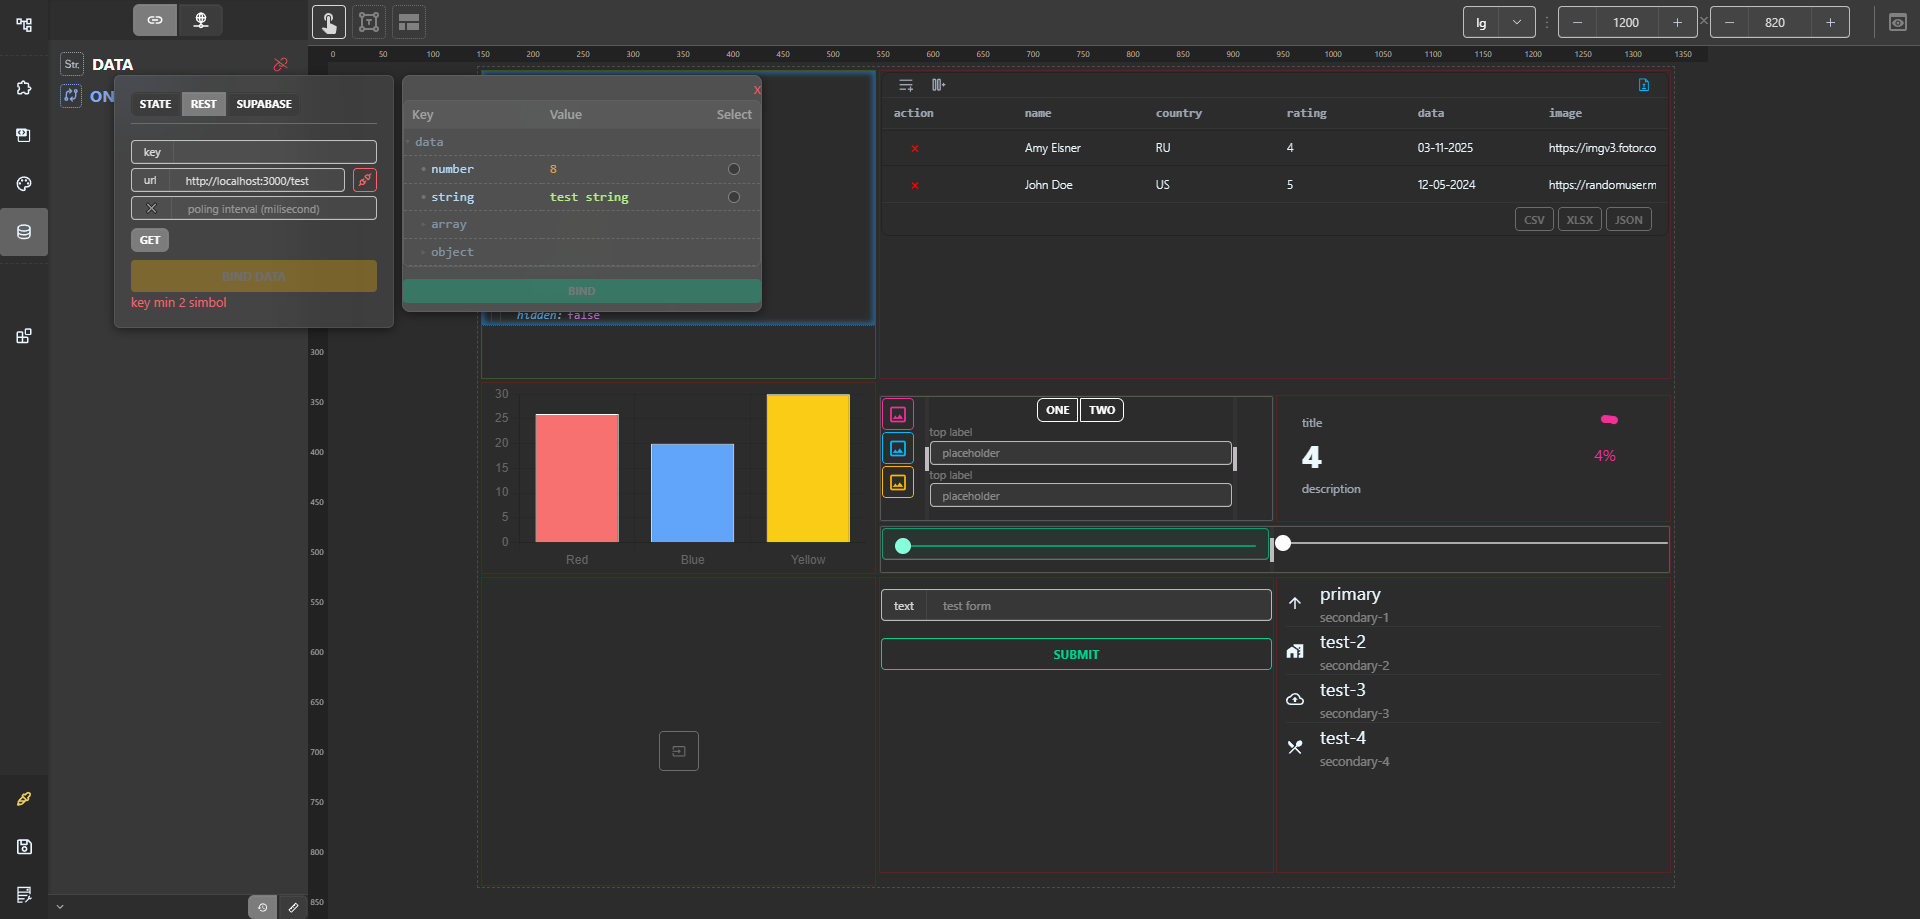Select the pointer interaction tool in top toolbar
The height and width of the screenshot is (919, 1920).
coord(329,20)
